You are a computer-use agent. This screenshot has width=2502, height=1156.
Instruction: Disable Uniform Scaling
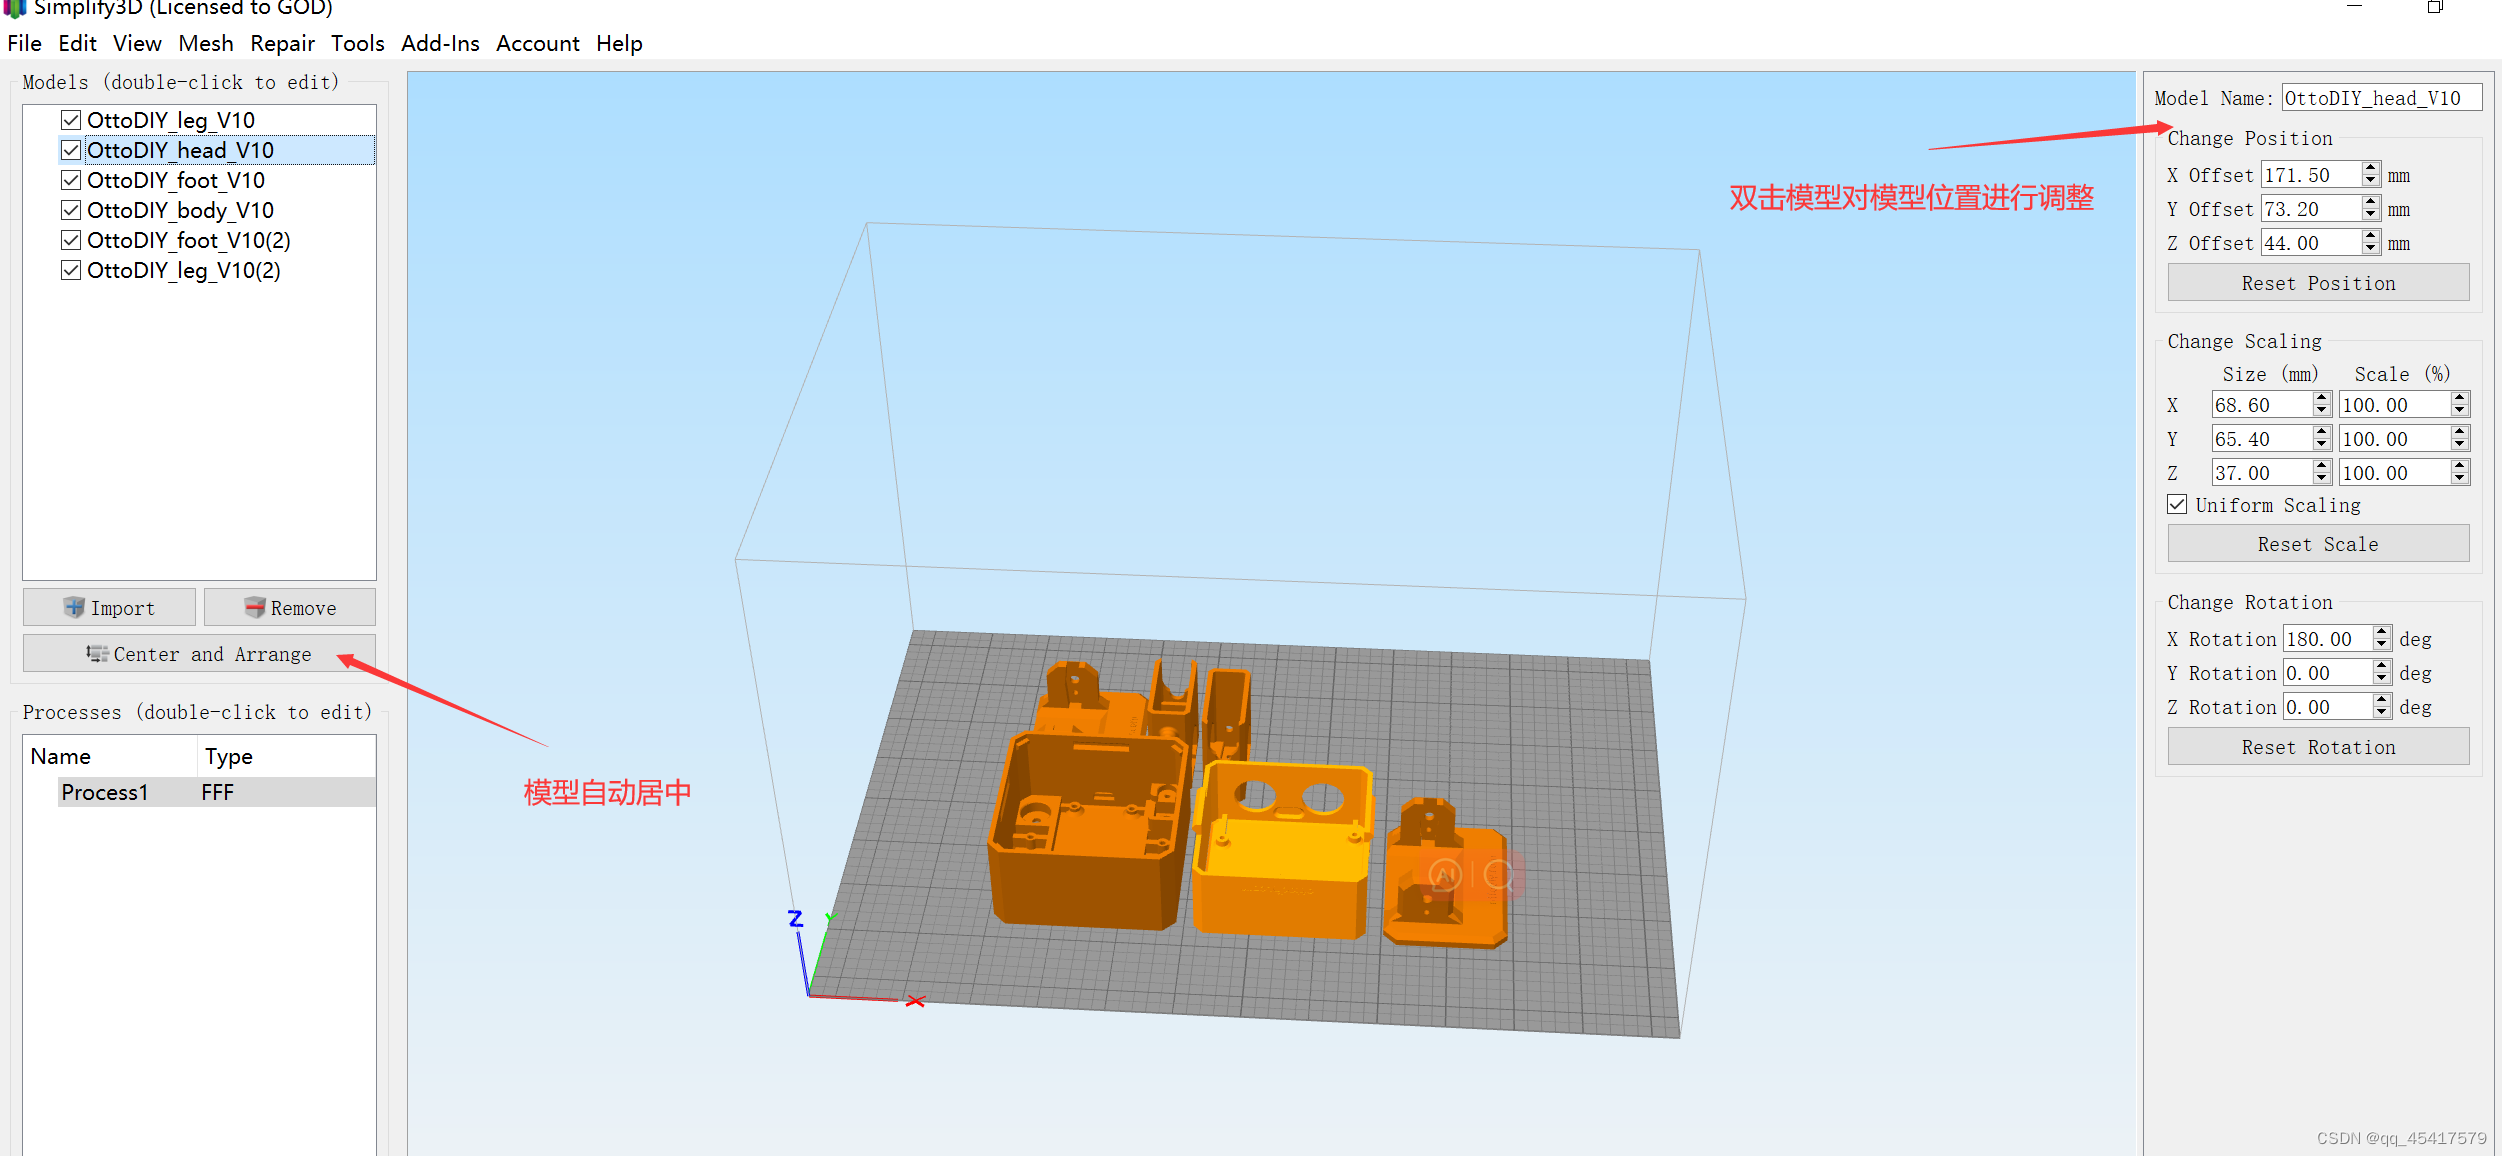(2177, 504)
